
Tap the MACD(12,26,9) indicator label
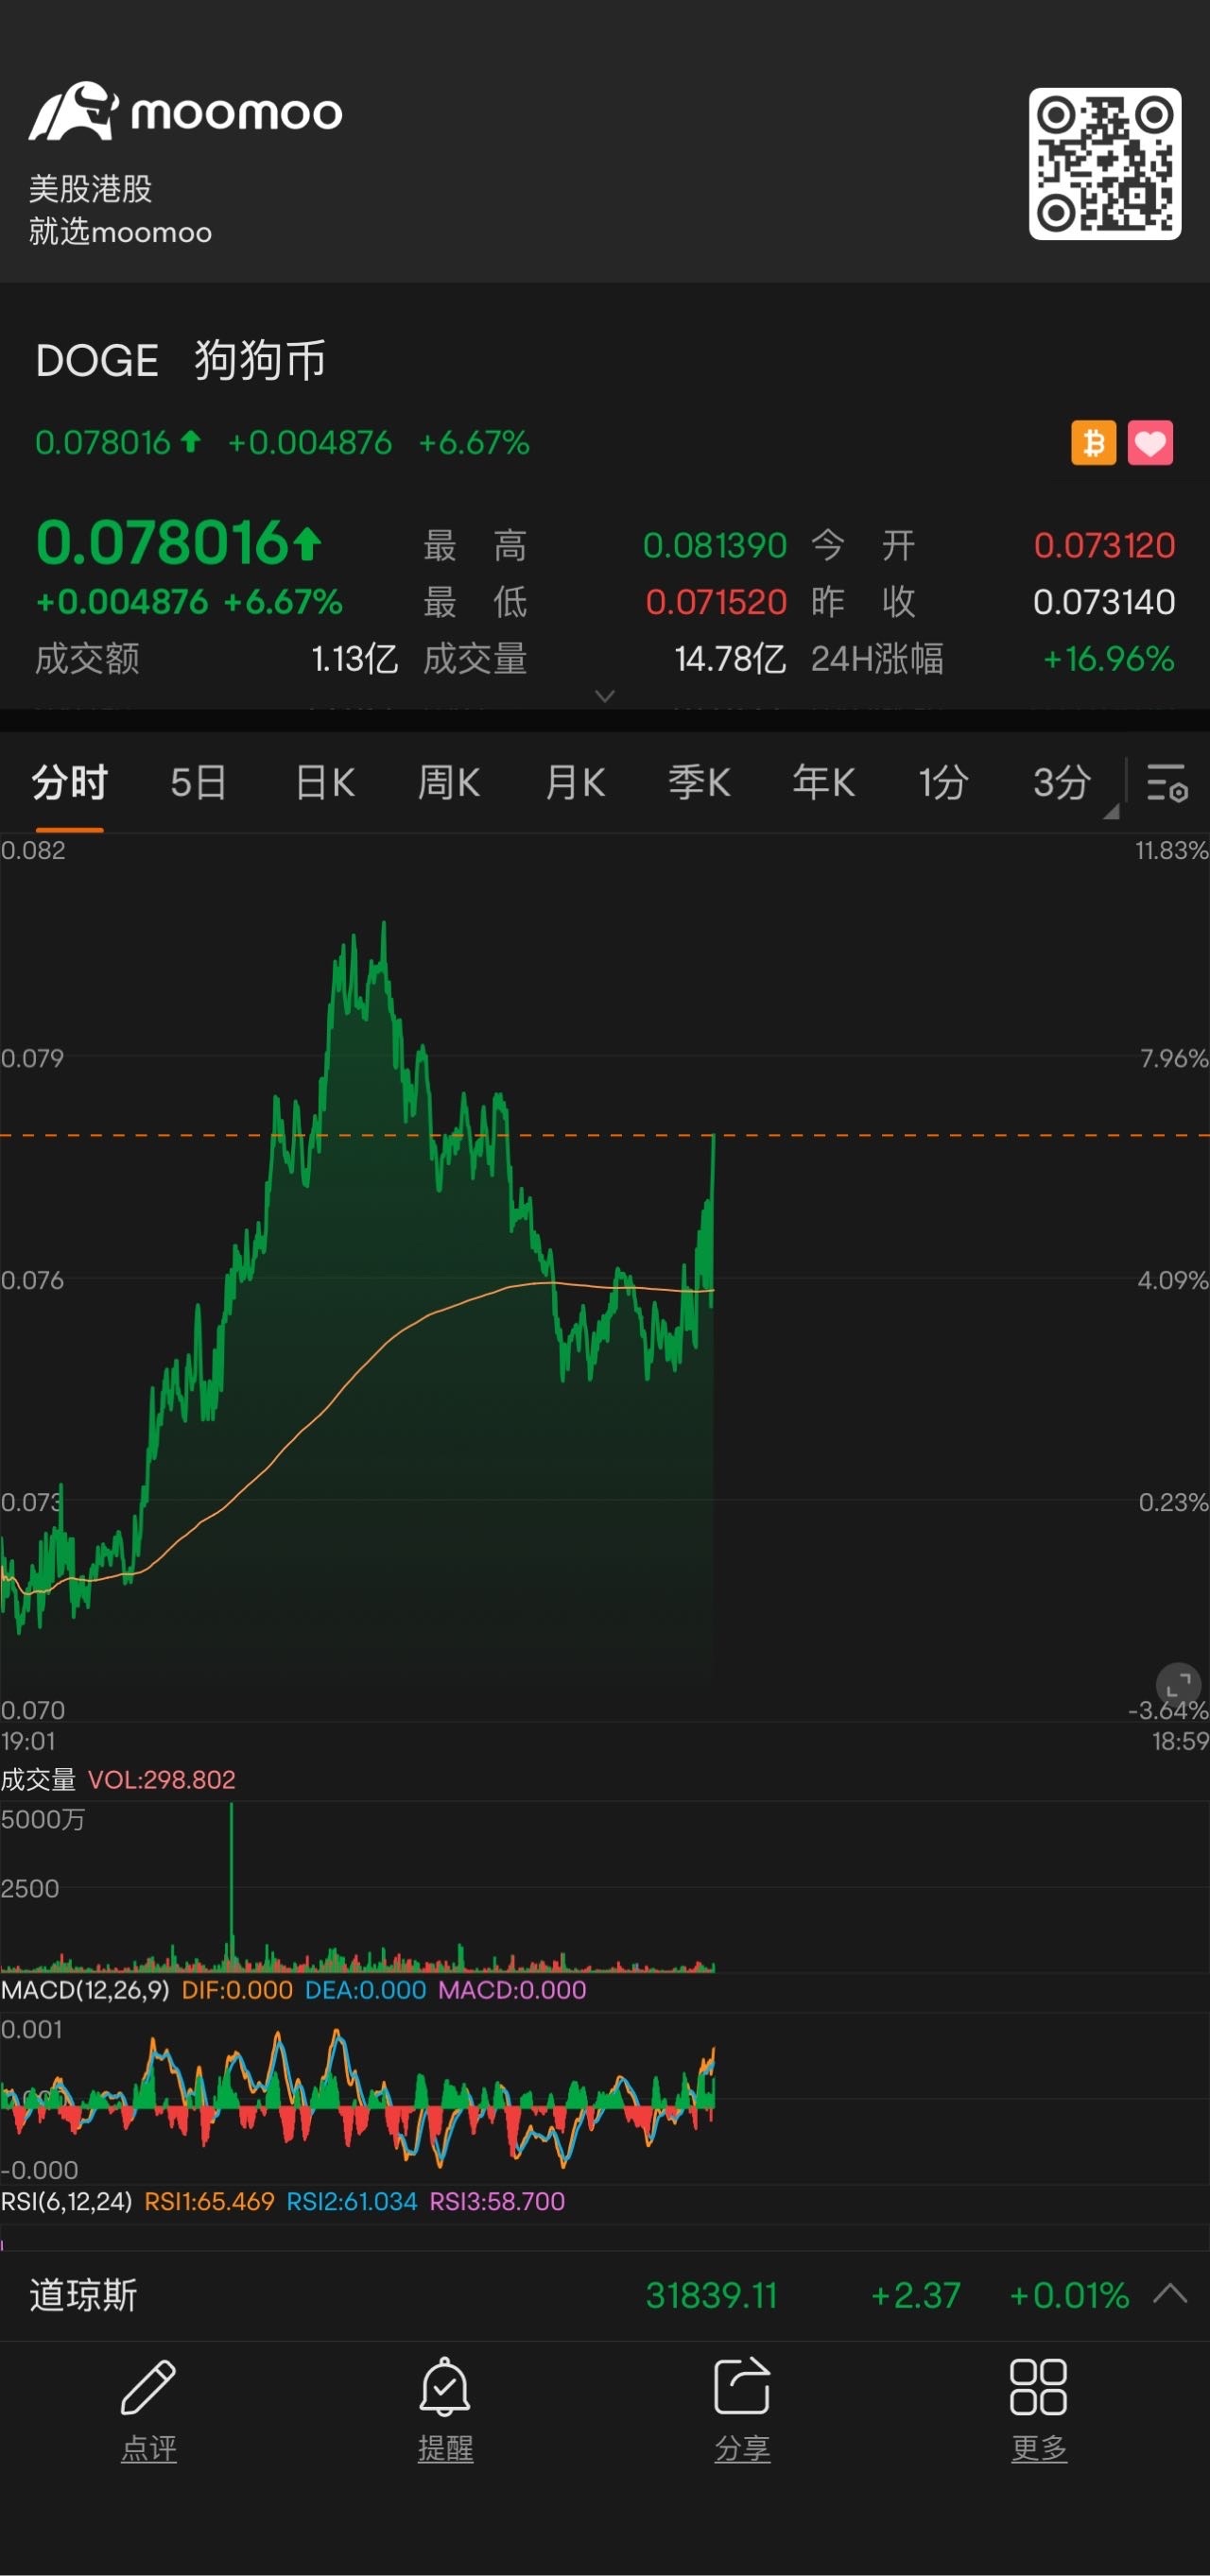tap(85, 1990)
